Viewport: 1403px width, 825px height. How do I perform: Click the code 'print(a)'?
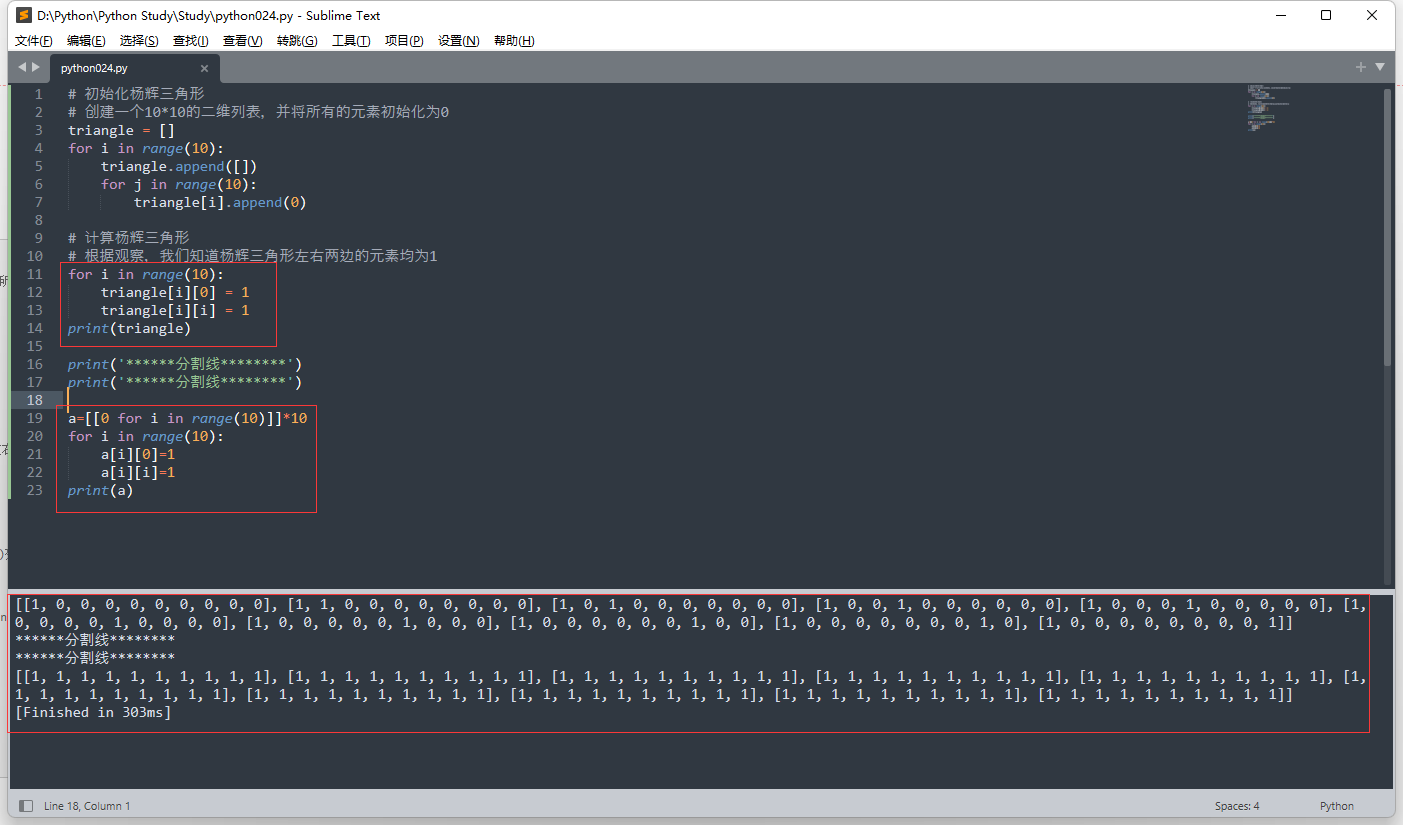coord(100,490)
